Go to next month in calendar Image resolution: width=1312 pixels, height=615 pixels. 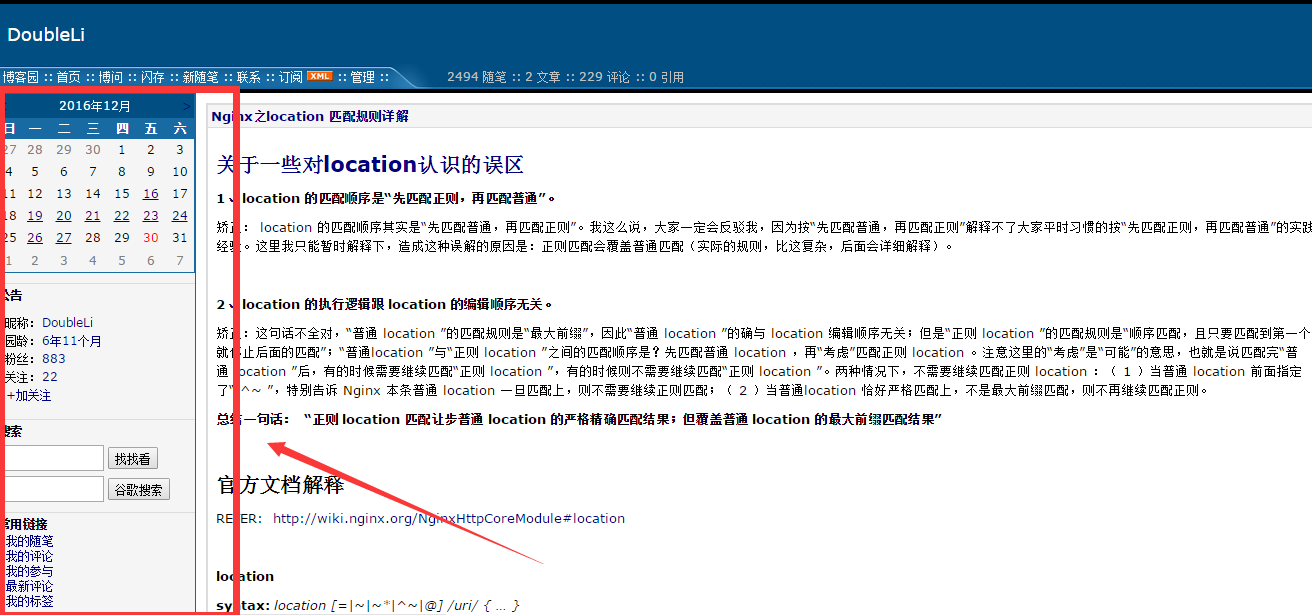187,106
